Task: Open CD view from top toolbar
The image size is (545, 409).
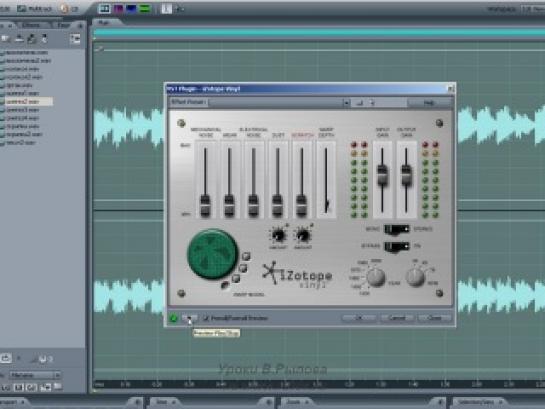Action: (69, 8)
